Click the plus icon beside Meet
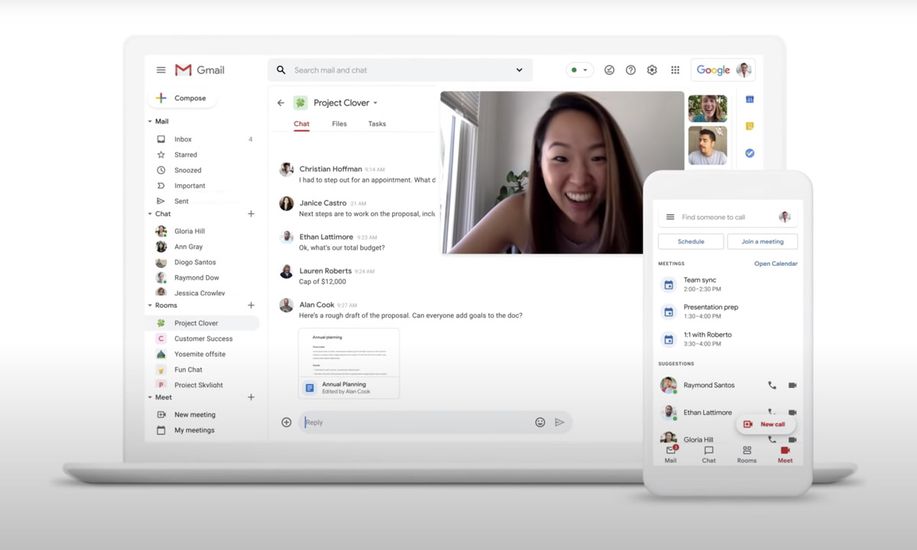This screenshot has height=550, width=917. (x=251, y=397)
